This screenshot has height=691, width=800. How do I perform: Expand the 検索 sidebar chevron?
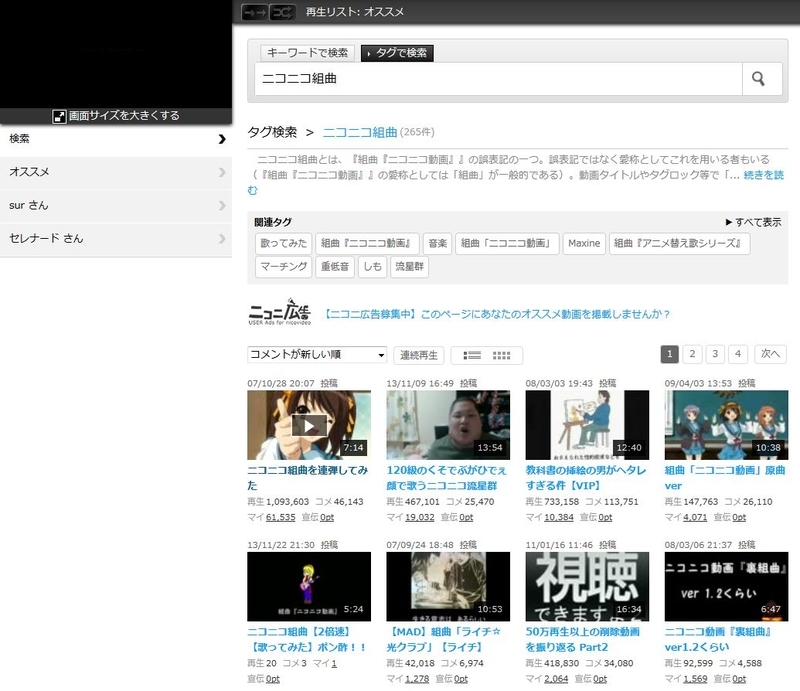click(222, 139)
